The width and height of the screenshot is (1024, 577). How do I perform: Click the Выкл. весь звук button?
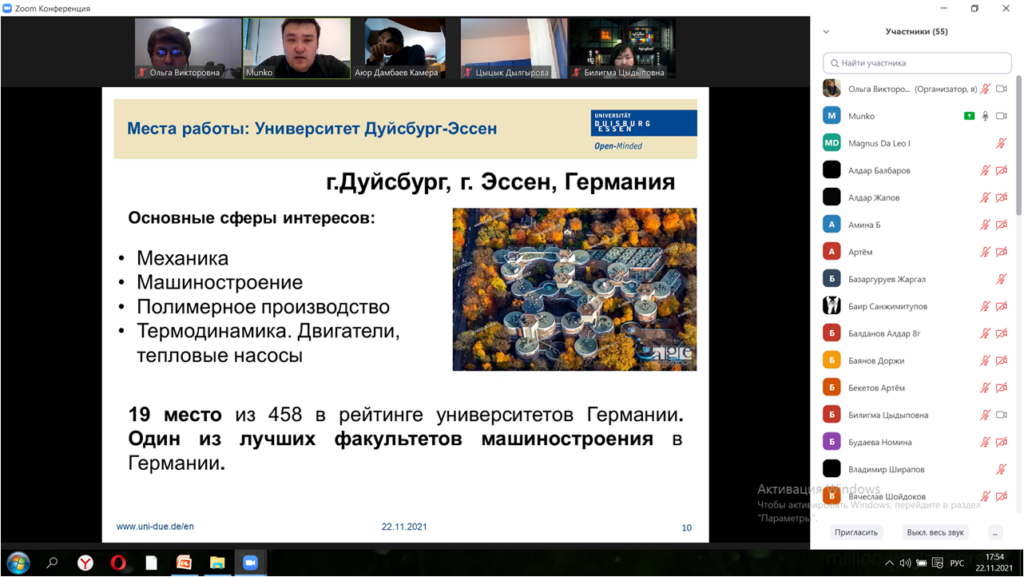935,533
